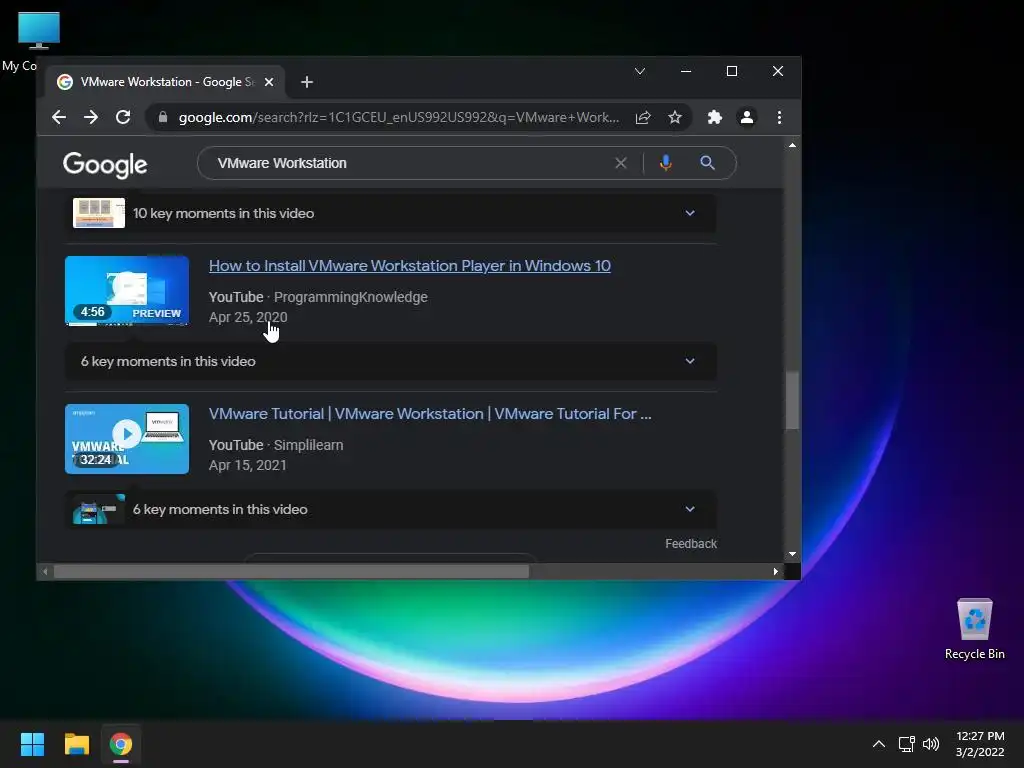Open a new tab with the plus button
1024x768 pixels.
307,82
